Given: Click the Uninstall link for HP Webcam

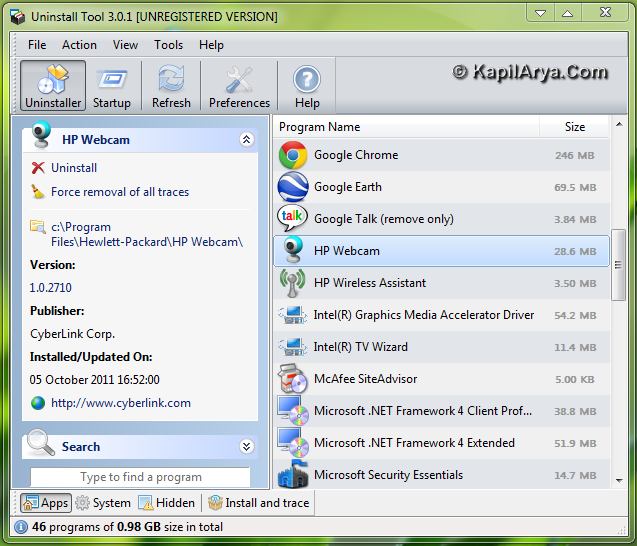Looking at the screenshot, I should coord(74,168).
